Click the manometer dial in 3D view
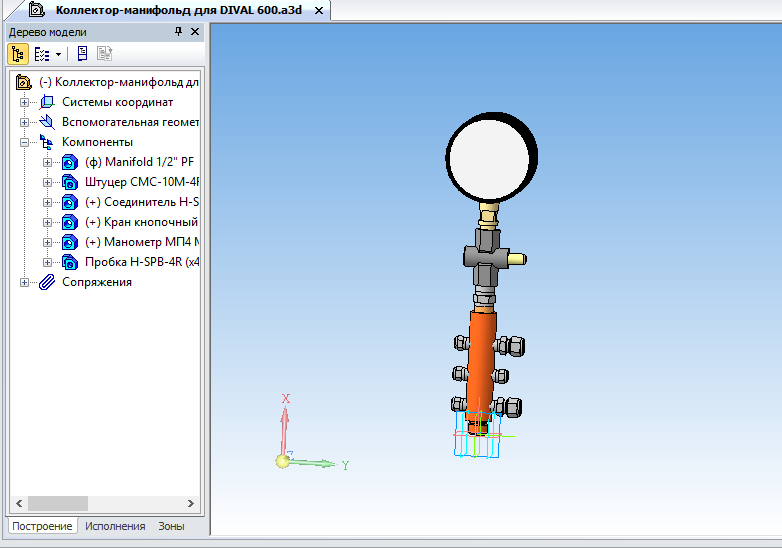The width and height of the screenshot is (782, 548). (x=491, y=158)
